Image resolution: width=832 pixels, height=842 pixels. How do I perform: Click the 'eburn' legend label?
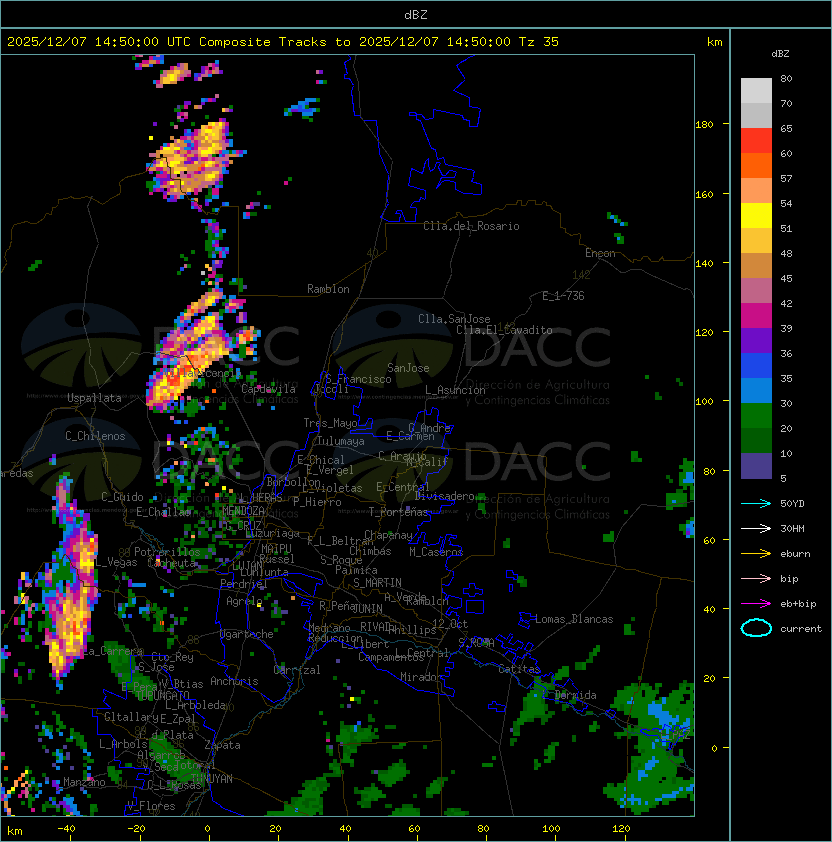pos(795,554)
